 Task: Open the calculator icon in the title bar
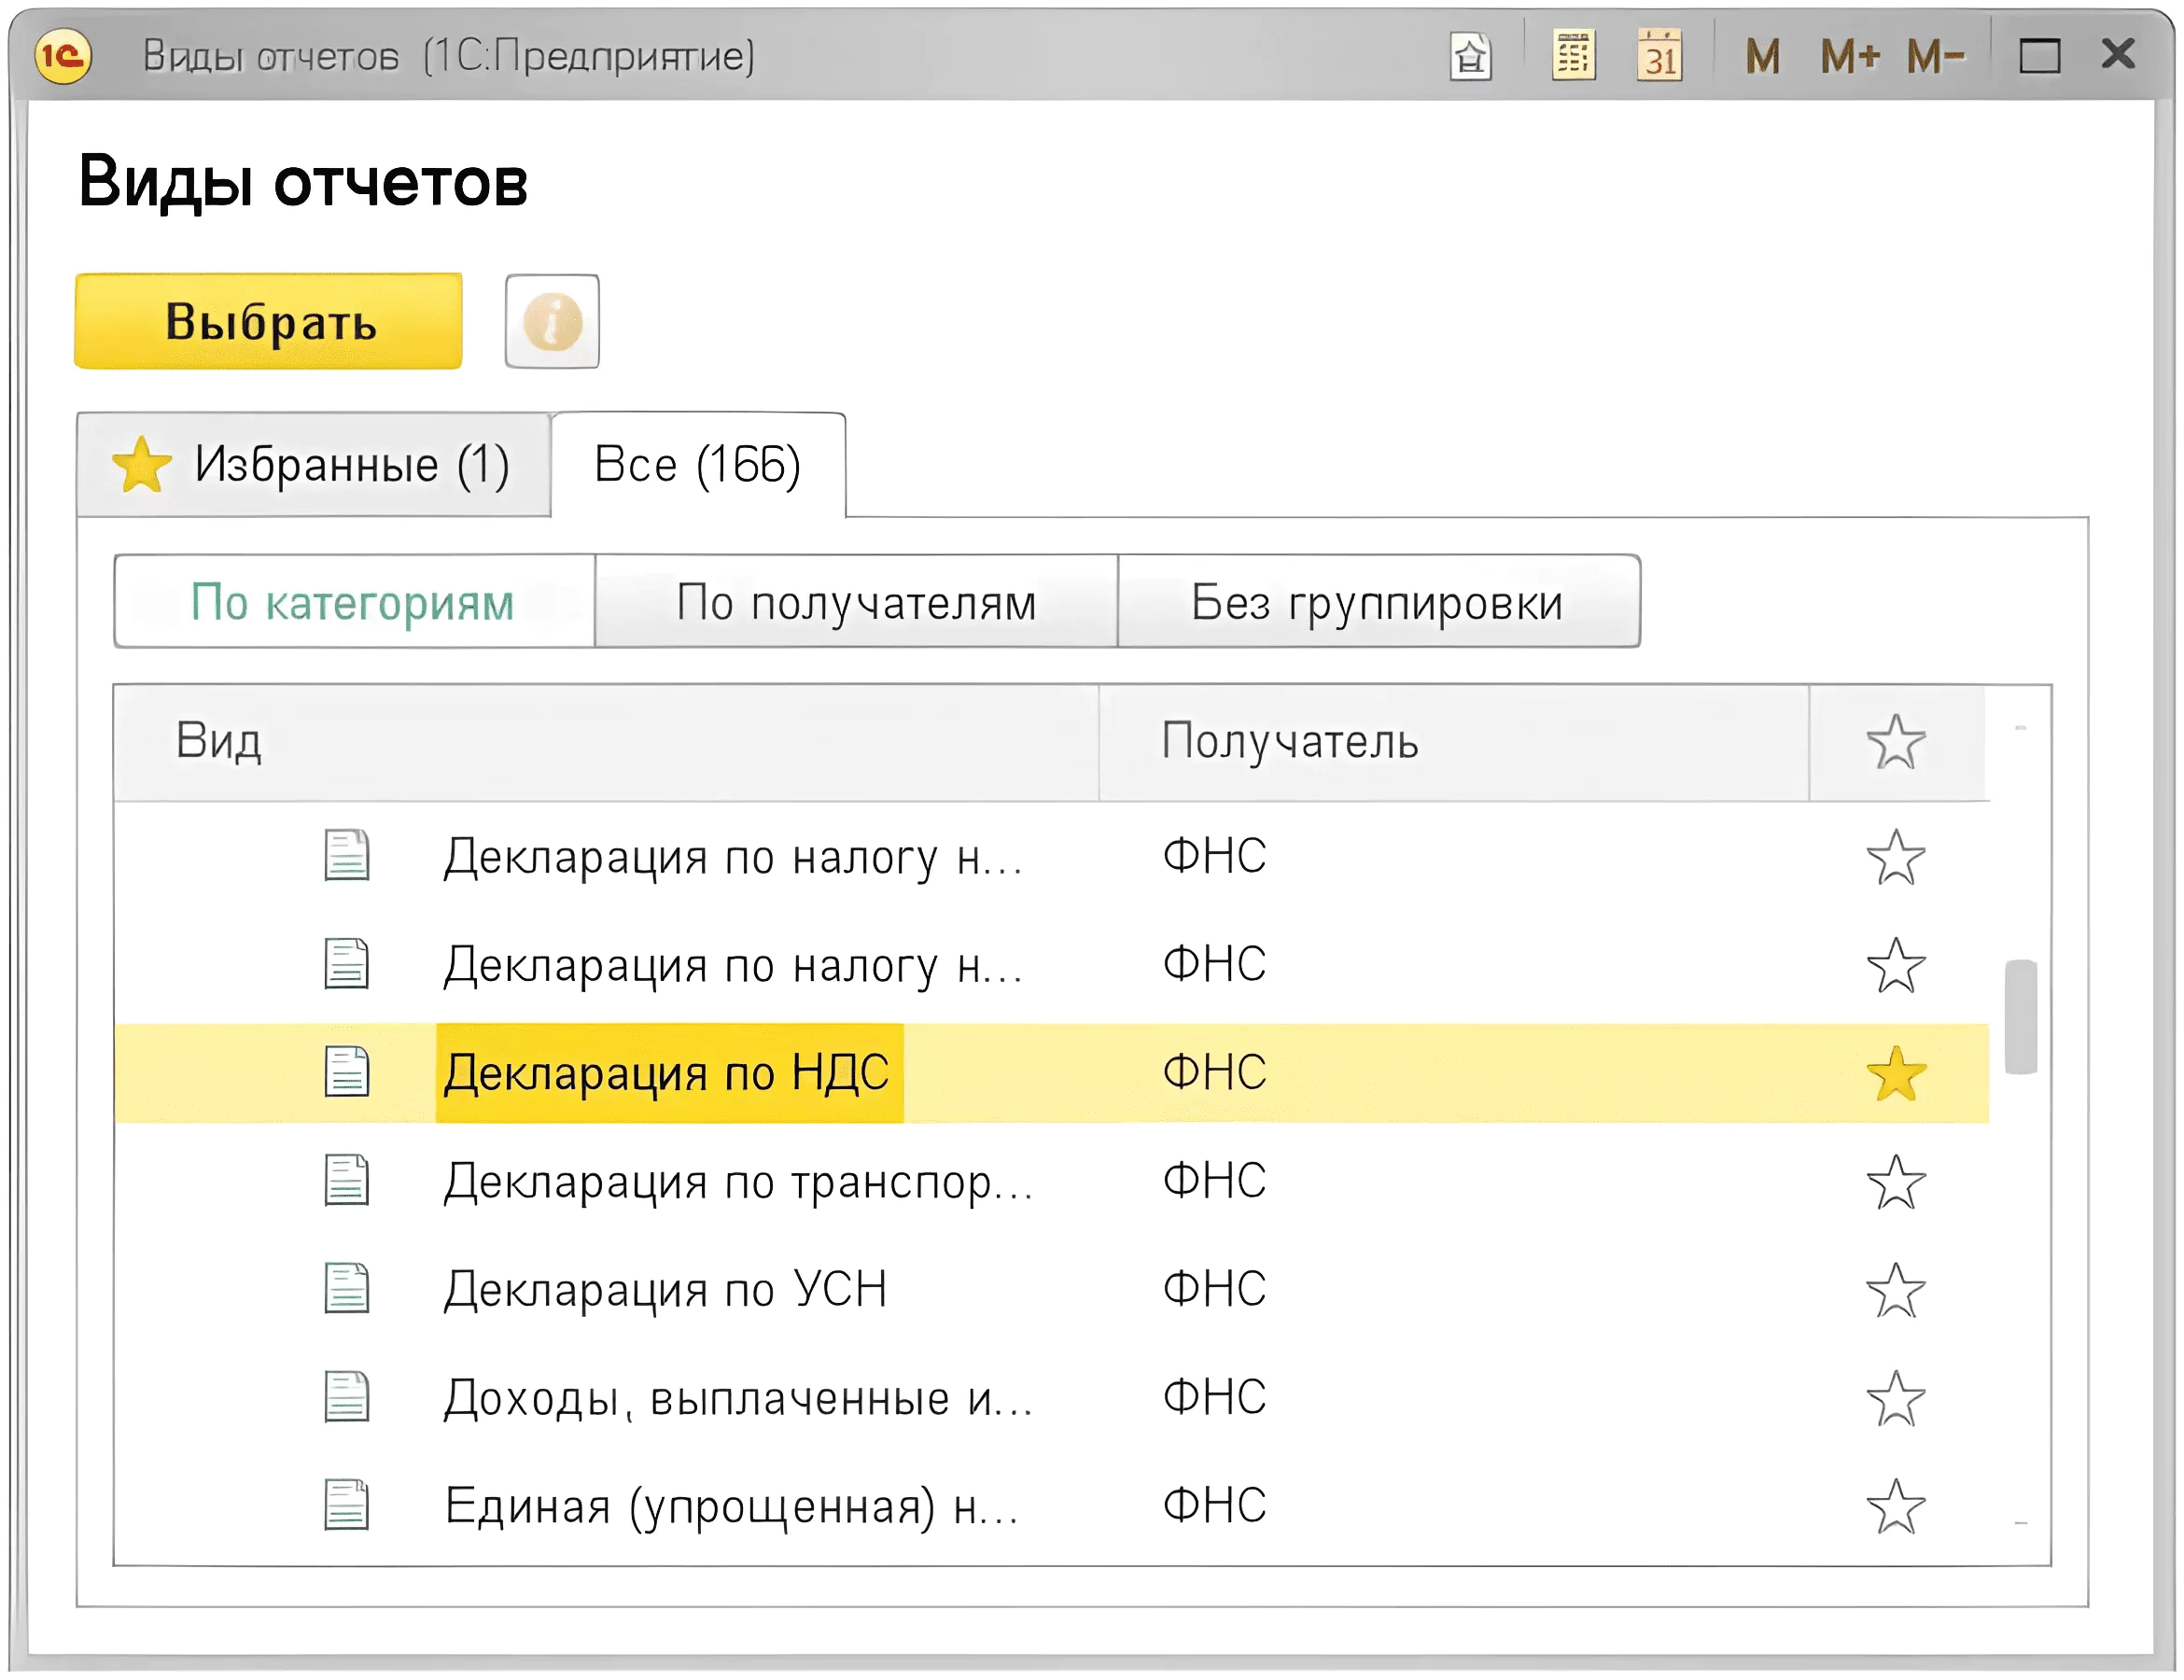1573,55
